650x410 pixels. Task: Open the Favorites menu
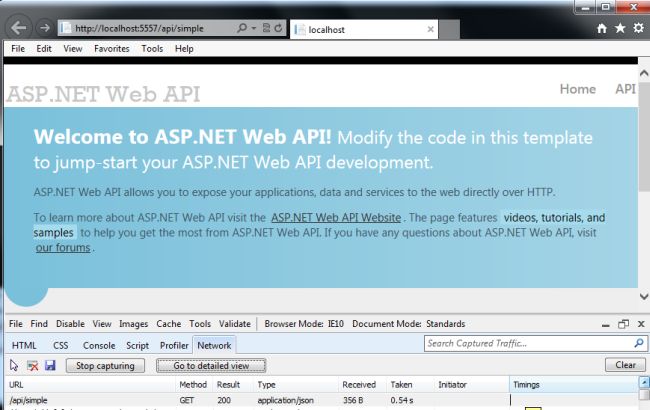(x=112, y=49)
